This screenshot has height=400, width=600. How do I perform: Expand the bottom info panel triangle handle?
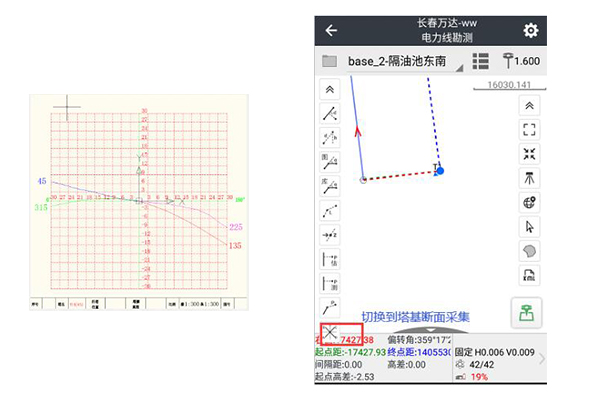pyautogui.click(x=429, y=329)
